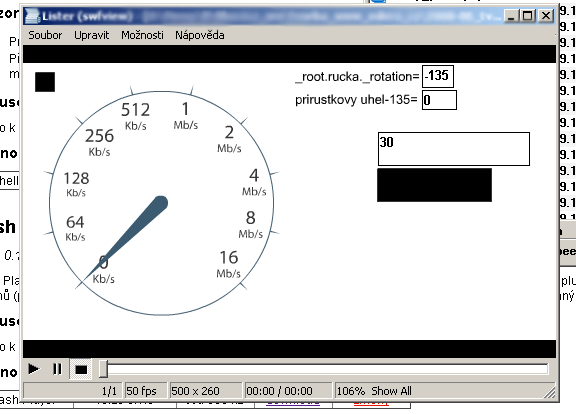This screenshot has height=414, width=576.
Task: Click the prirustkovy uhel-135 value field
Action: (439, 100)
